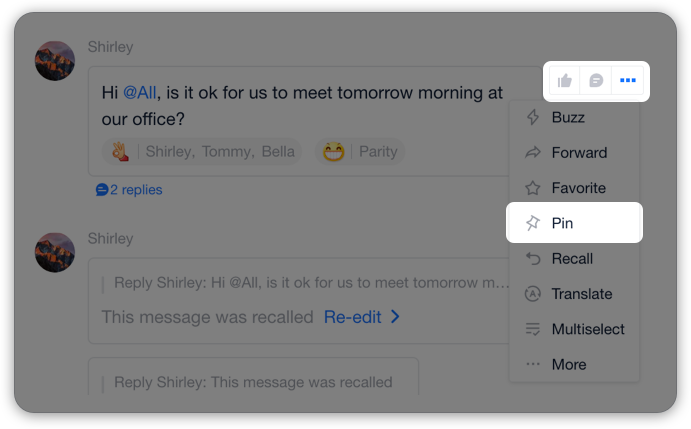Click the Pin pushpin icon
The width and height of the screenshot is (691, 429).
coord(533,223)
